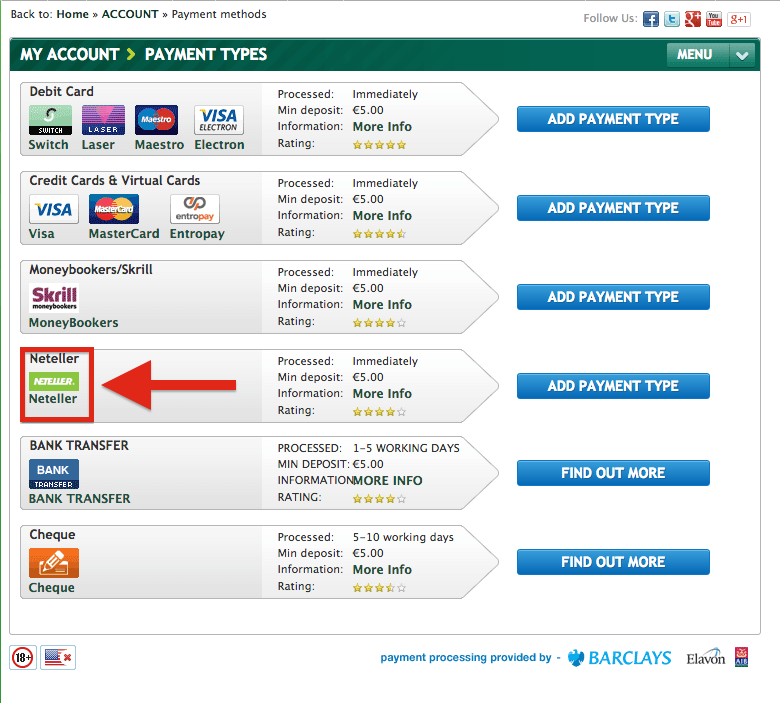The height and width of the screenshot is (703, 780).
Task: Select the orange Cheque icon
Action: tap(54, 563)
